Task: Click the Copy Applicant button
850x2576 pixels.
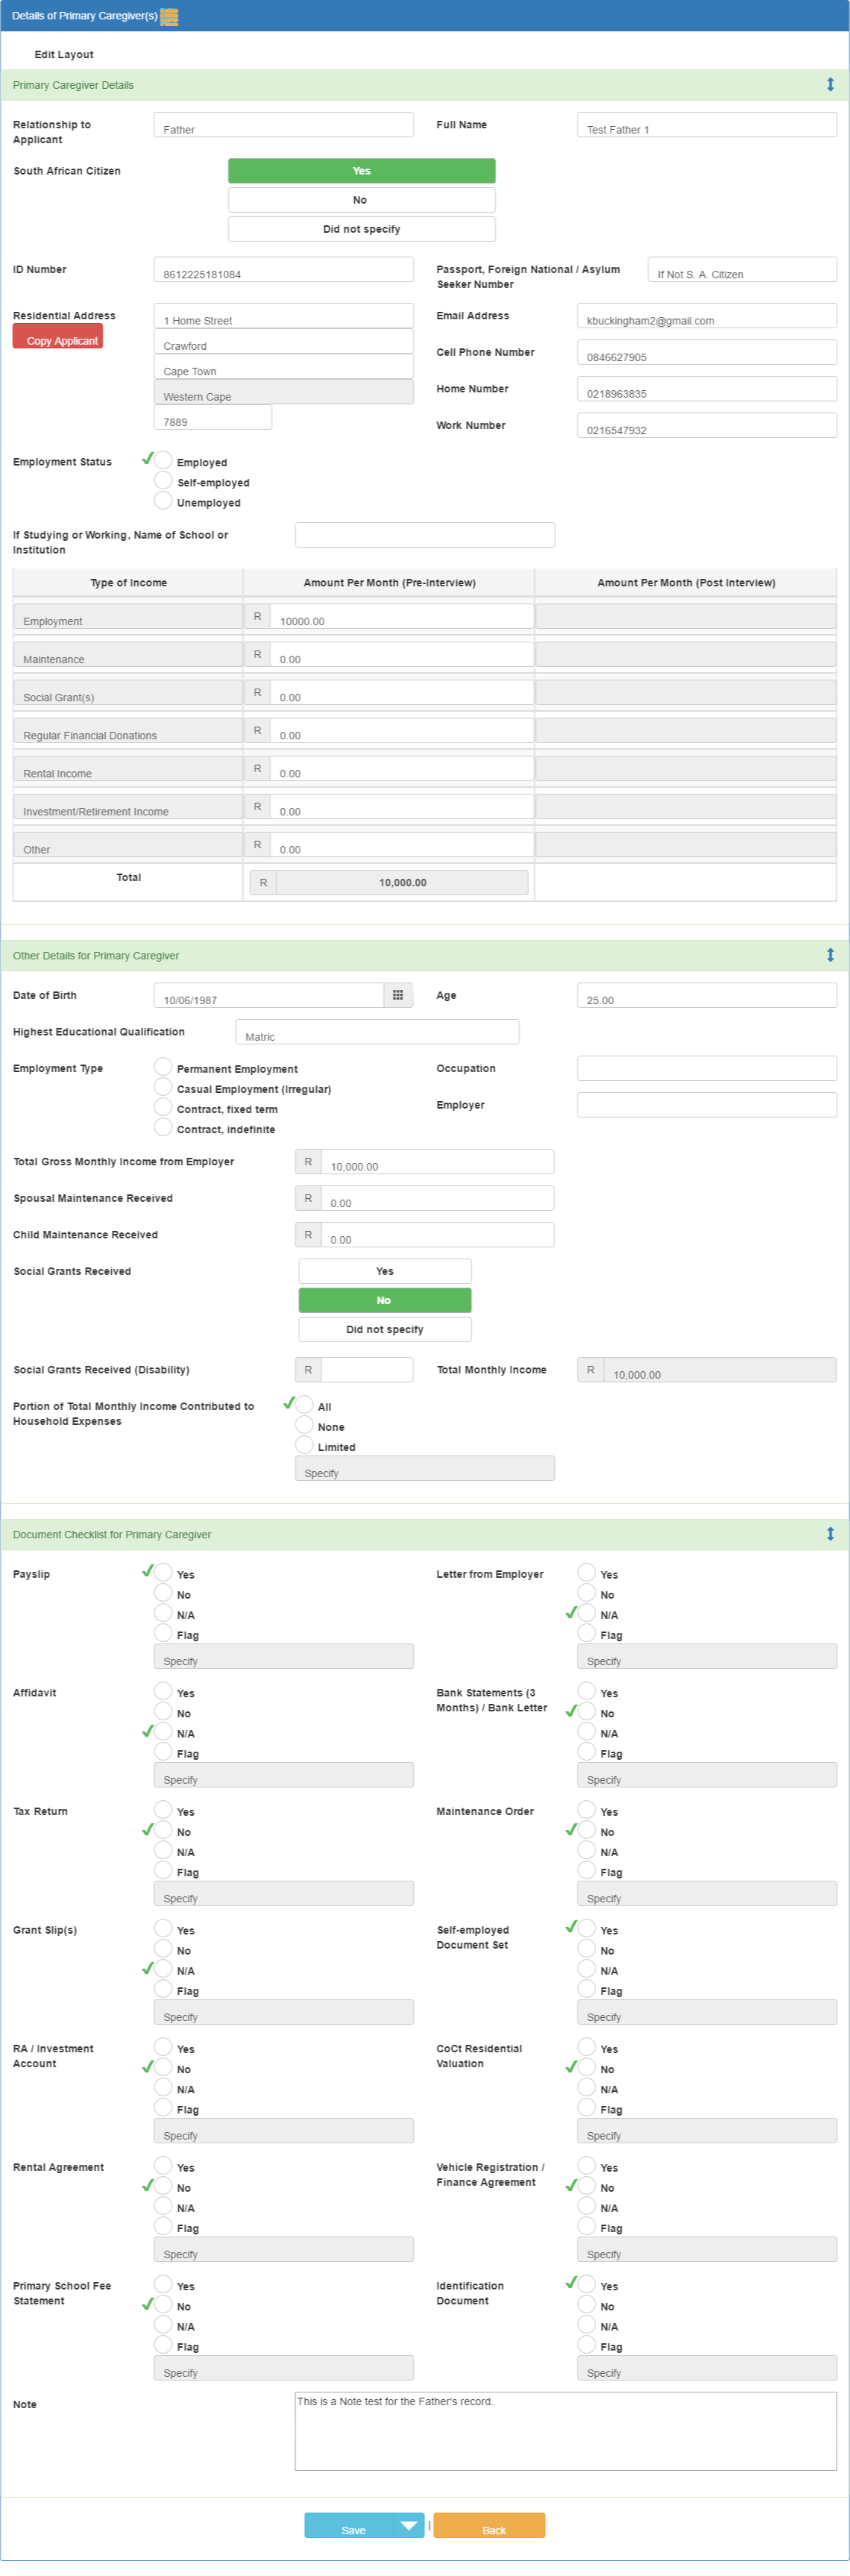Action: coord(58,337)
